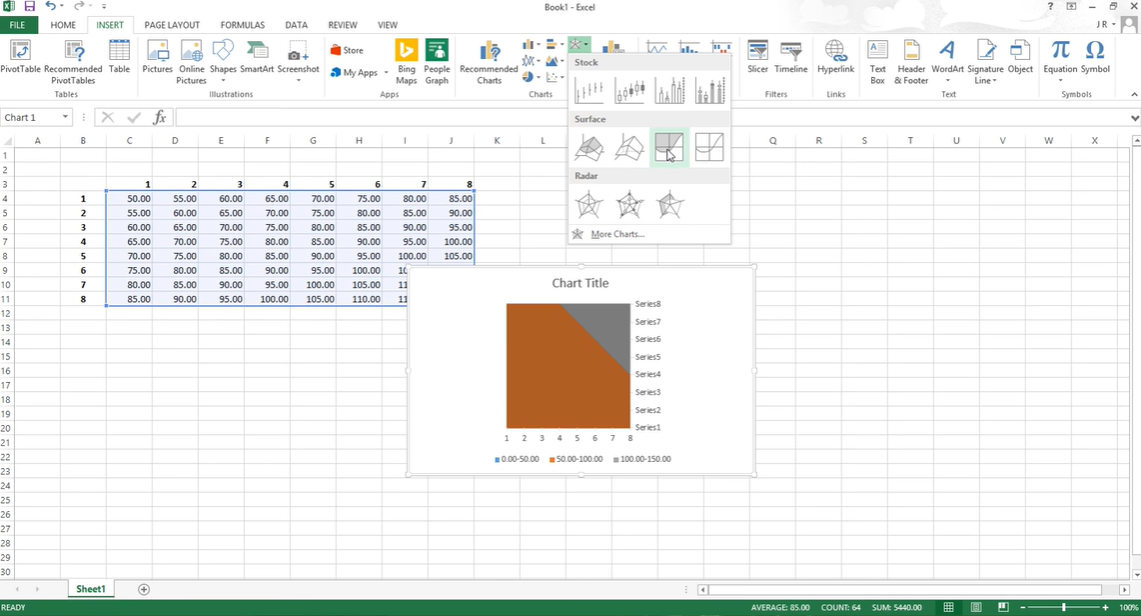Viewport: 1141px width, 616px height.
Task: Select the Chart Title text
Action: pyautogui.click(x=580, y=283)
